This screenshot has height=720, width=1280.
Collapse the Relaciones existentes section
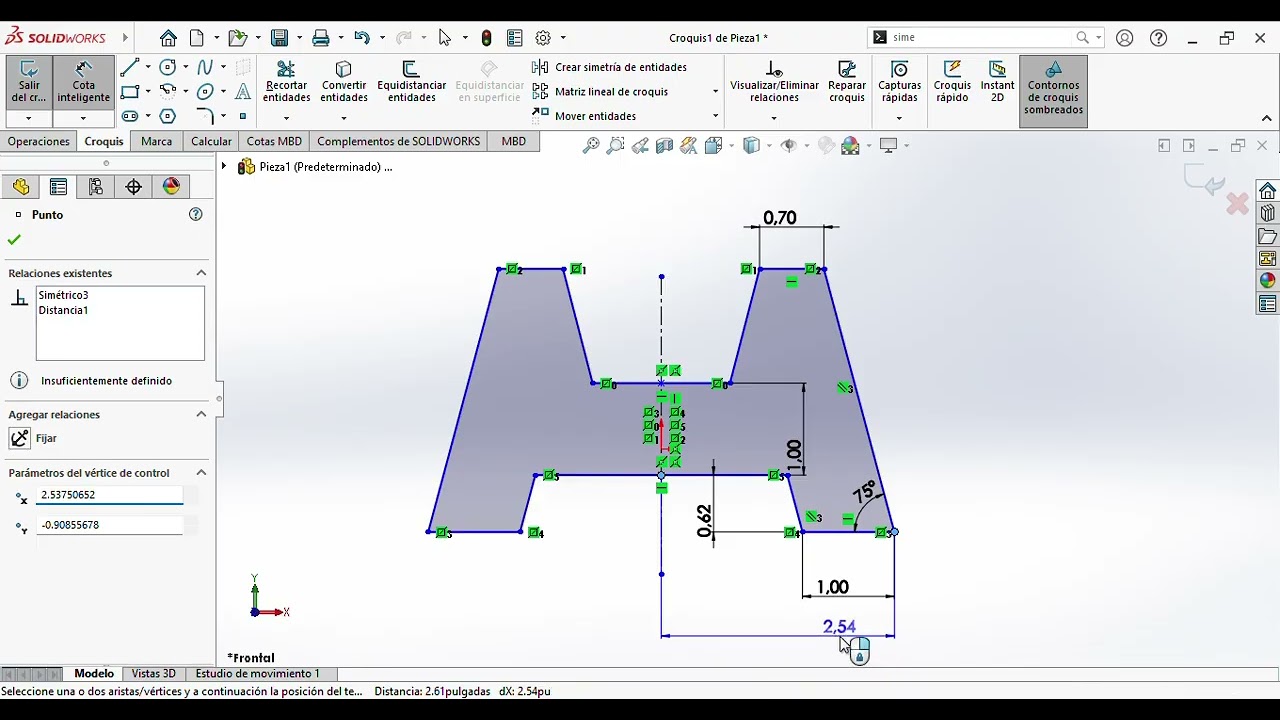click(201, 273)
